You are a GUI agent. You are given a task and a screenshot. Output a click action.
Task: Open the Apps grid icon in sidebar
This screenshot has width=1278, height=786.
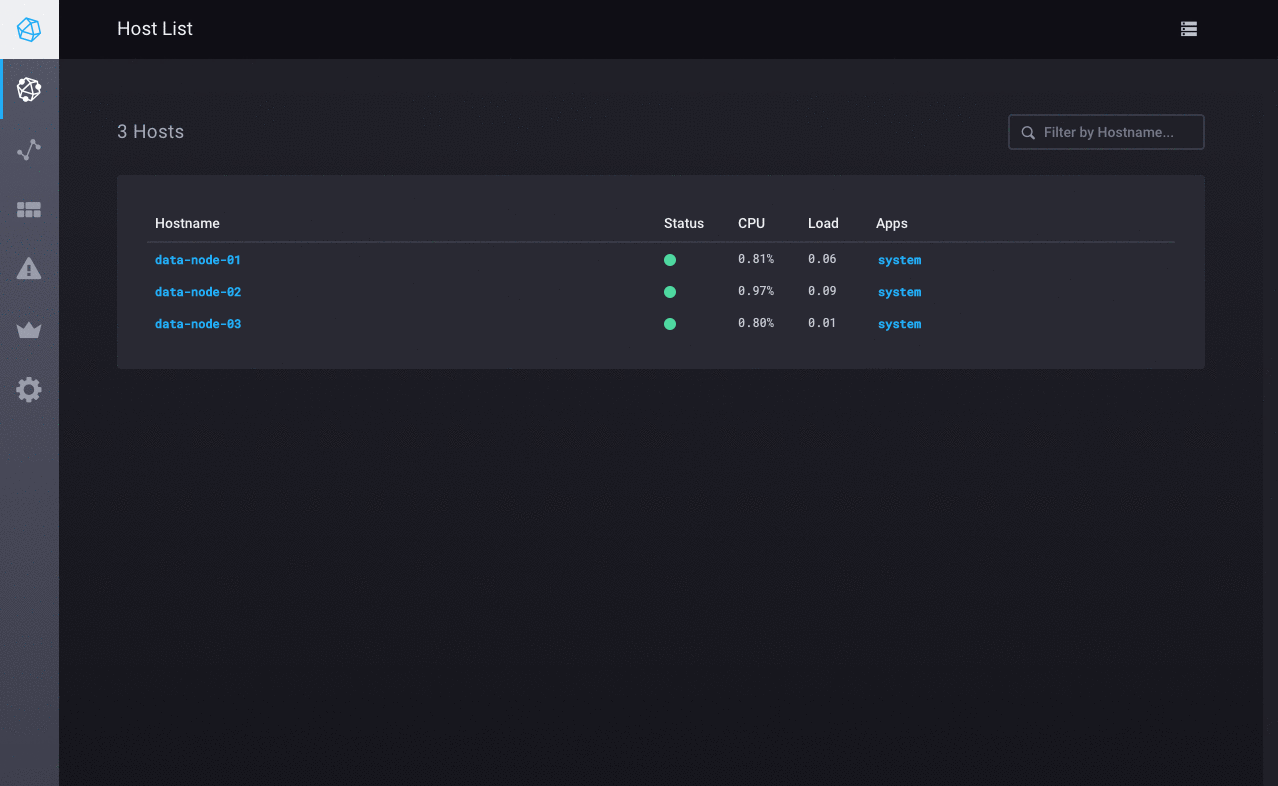point(29,209)
